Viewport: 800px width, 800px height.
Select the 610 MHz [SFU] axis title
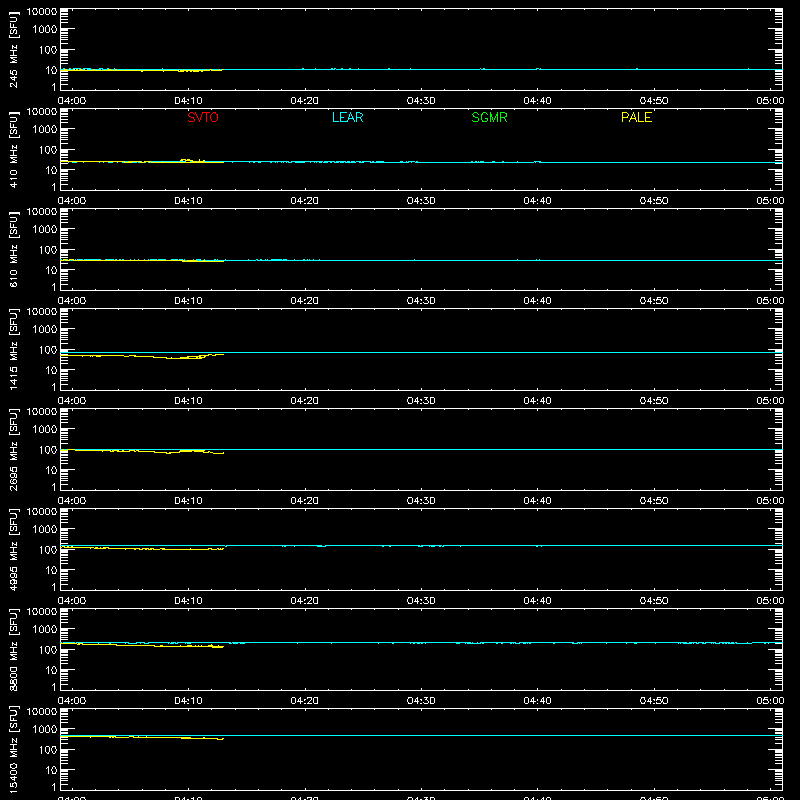pyautogui.click(x=13, y=250)
